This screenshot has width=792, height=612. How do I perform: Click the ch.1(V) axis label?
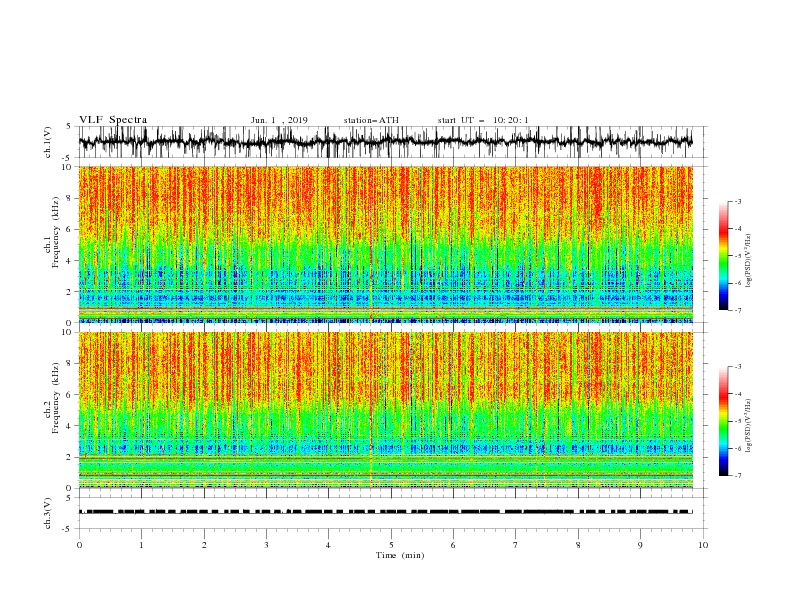click(x=48, y=142)
